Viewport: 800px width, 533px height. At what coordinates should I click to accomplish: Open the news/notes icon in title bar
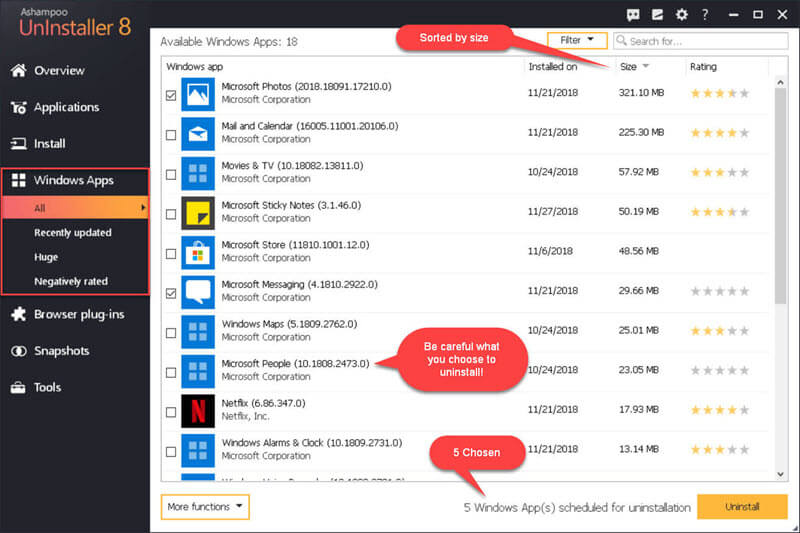click(x=657, y=15)
